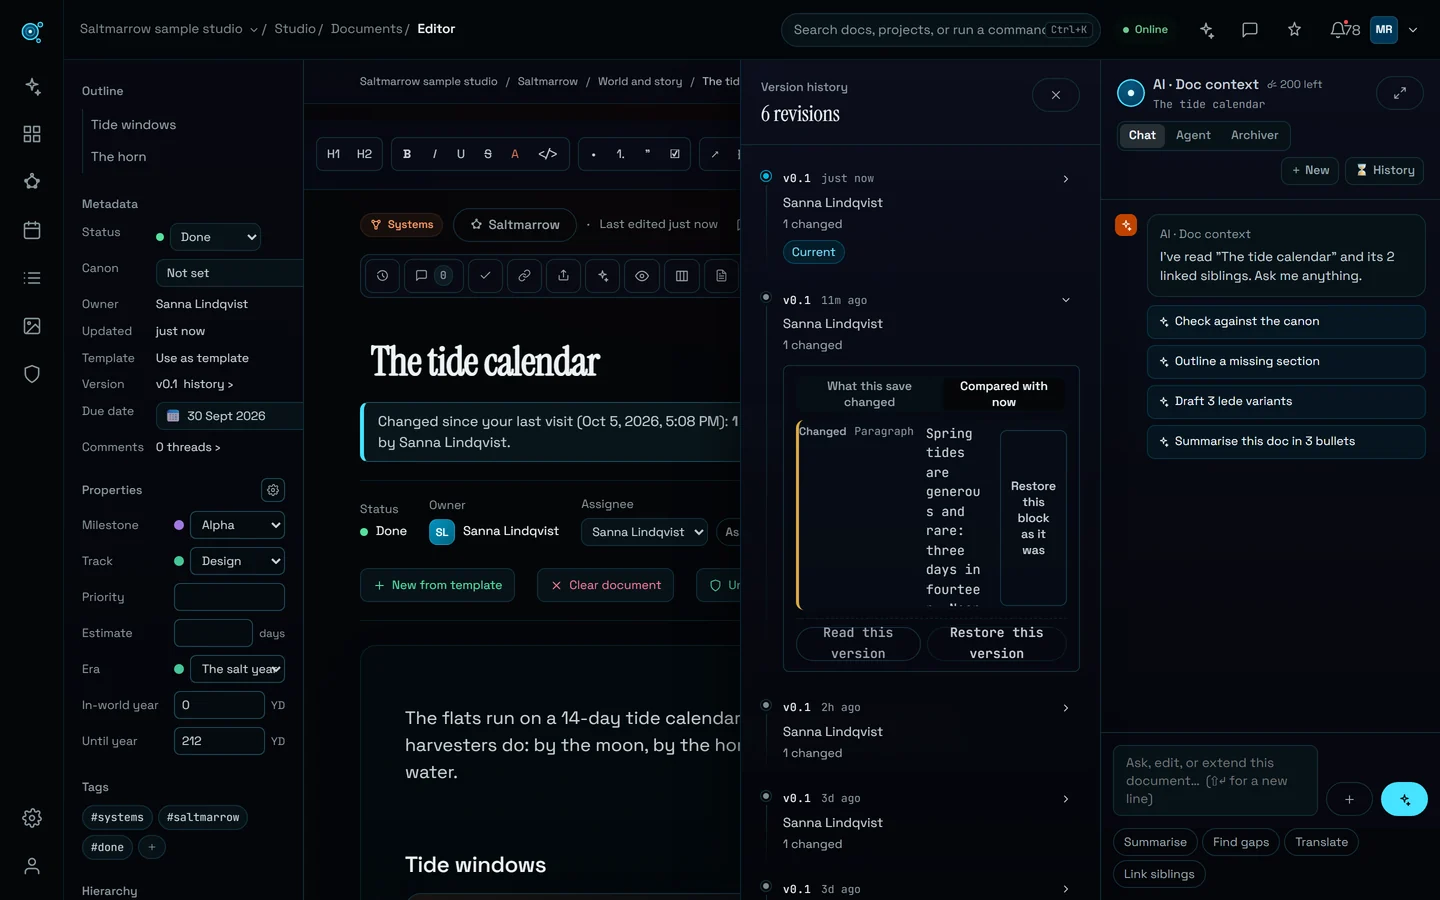Open the shield icon in left sidebar

click(x=32, y=374)
